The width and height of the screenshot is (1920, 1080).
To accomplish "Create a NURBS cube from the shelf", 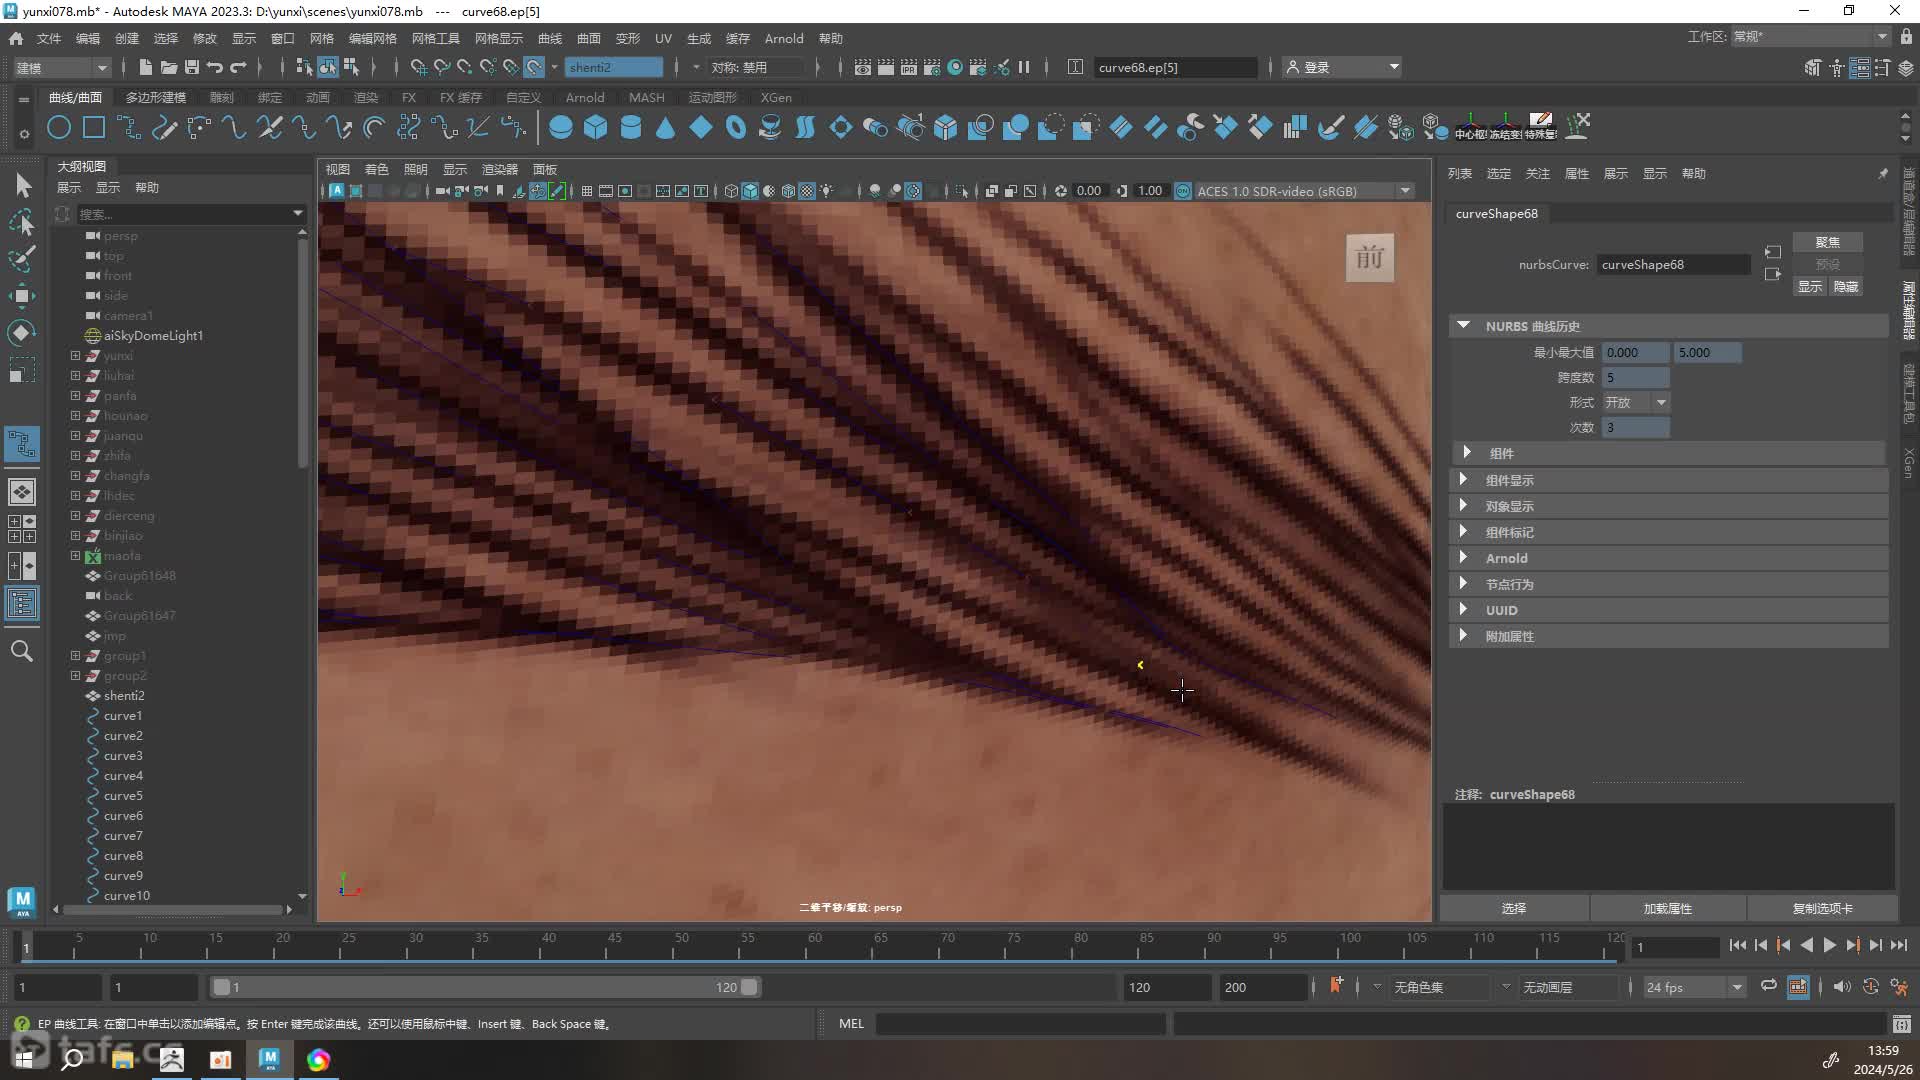I will [596, 127].
